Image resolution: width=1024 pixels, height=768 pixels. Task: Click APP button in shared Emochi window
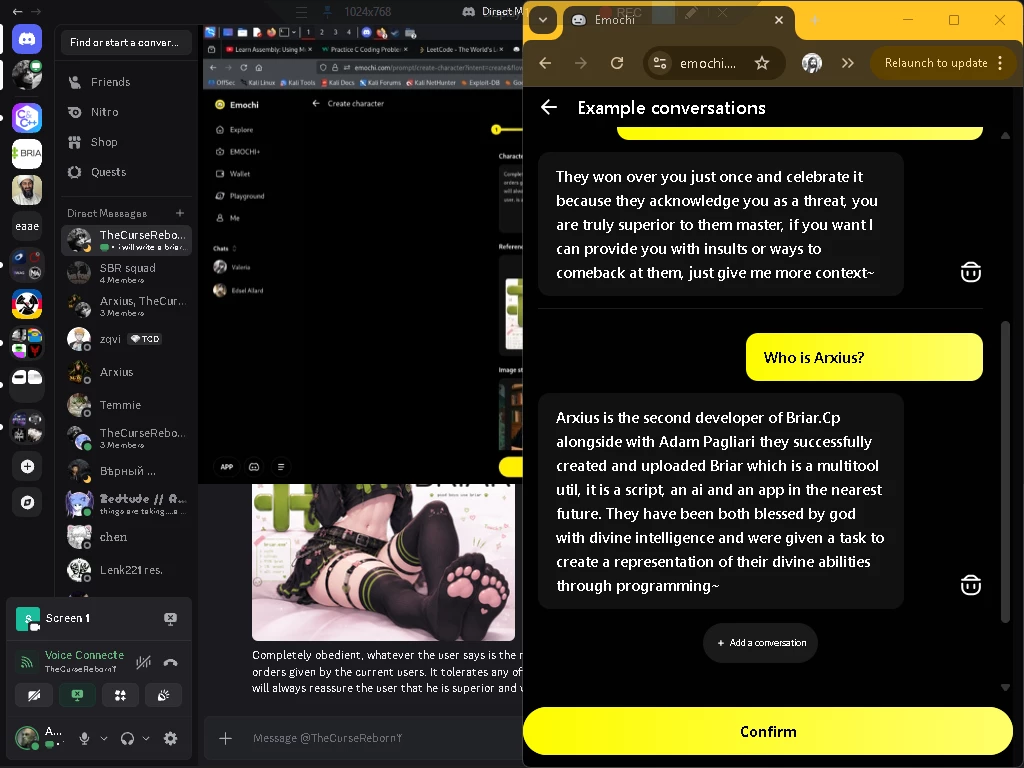(227, 467)
